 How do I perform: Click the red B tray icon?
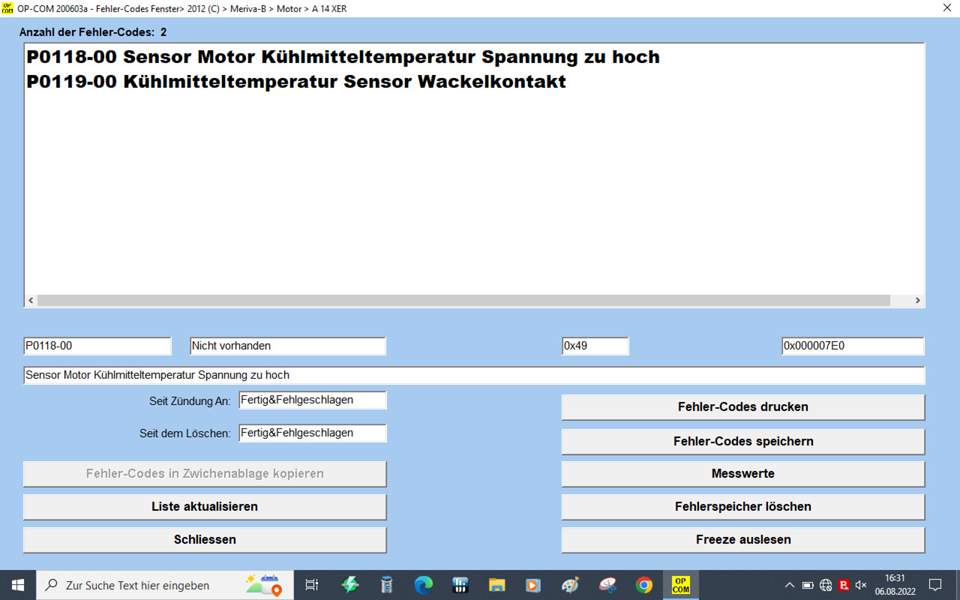coord(844,585)
